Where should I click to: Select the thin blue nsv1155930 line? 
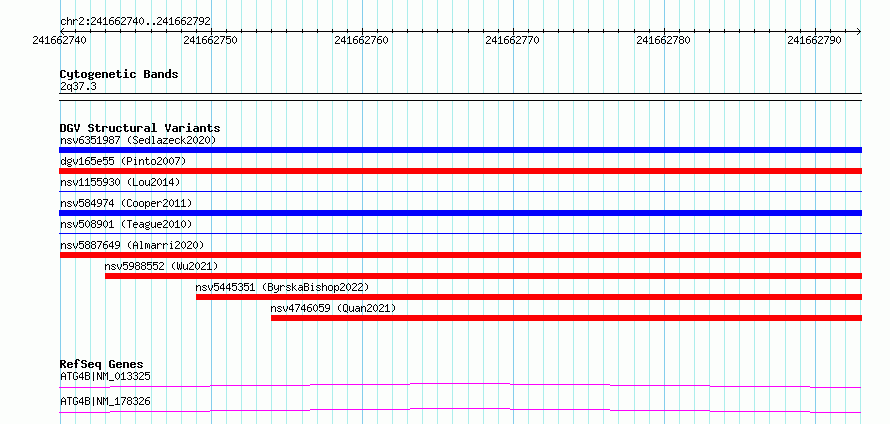pyautogui.click(x=460, y=192)
